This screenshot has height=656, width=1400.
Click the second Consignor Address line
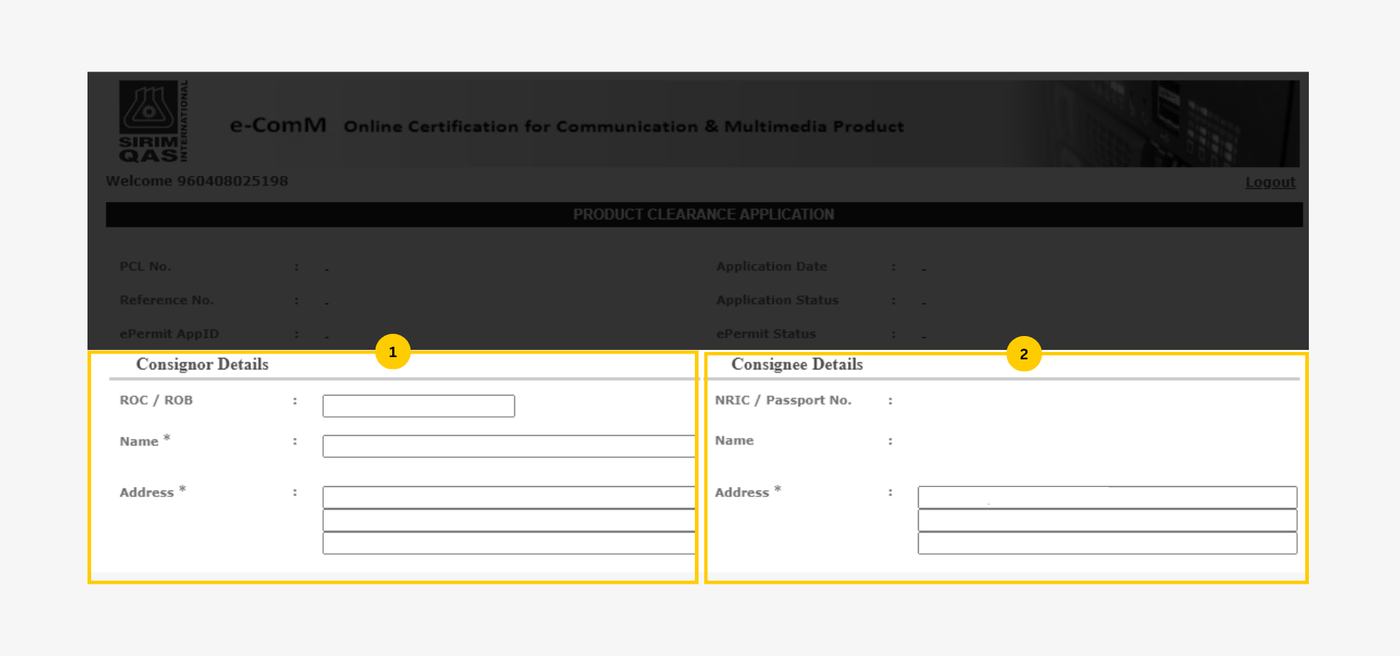tap(508, 519)
